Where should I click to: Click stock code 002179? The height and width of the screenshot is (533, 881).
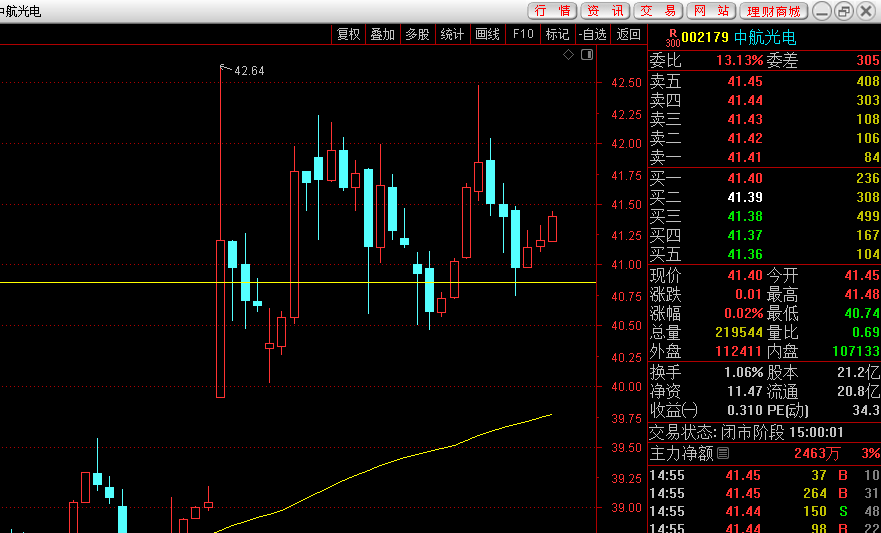705,38
